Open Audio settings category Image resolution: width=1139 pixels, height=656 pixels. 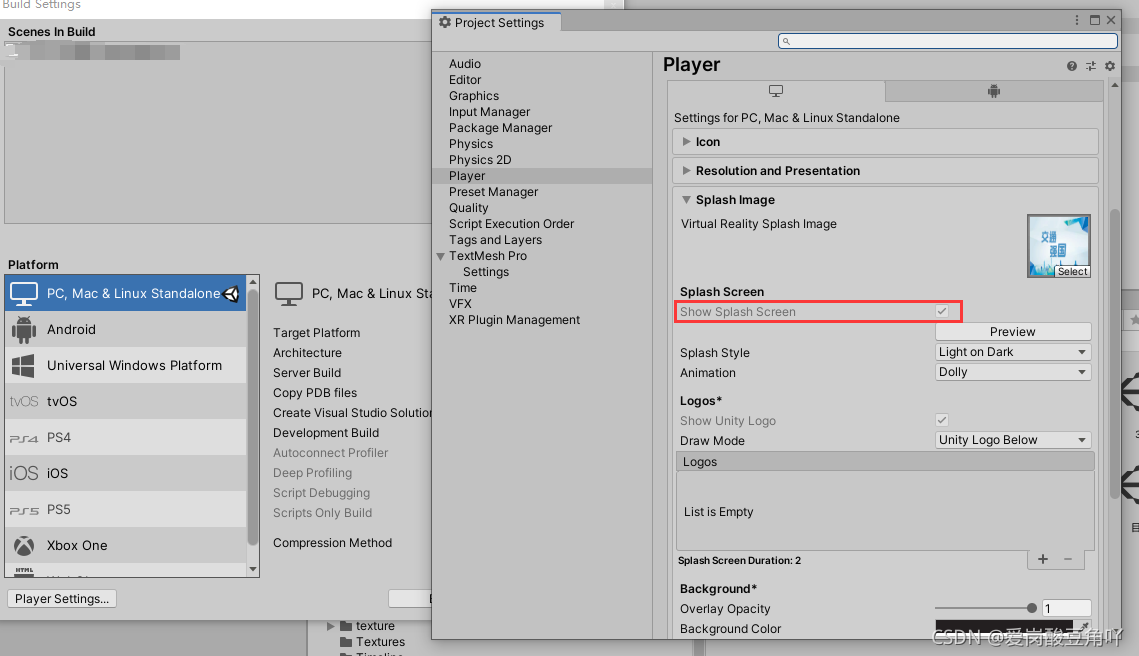click(x=465, y=64)
